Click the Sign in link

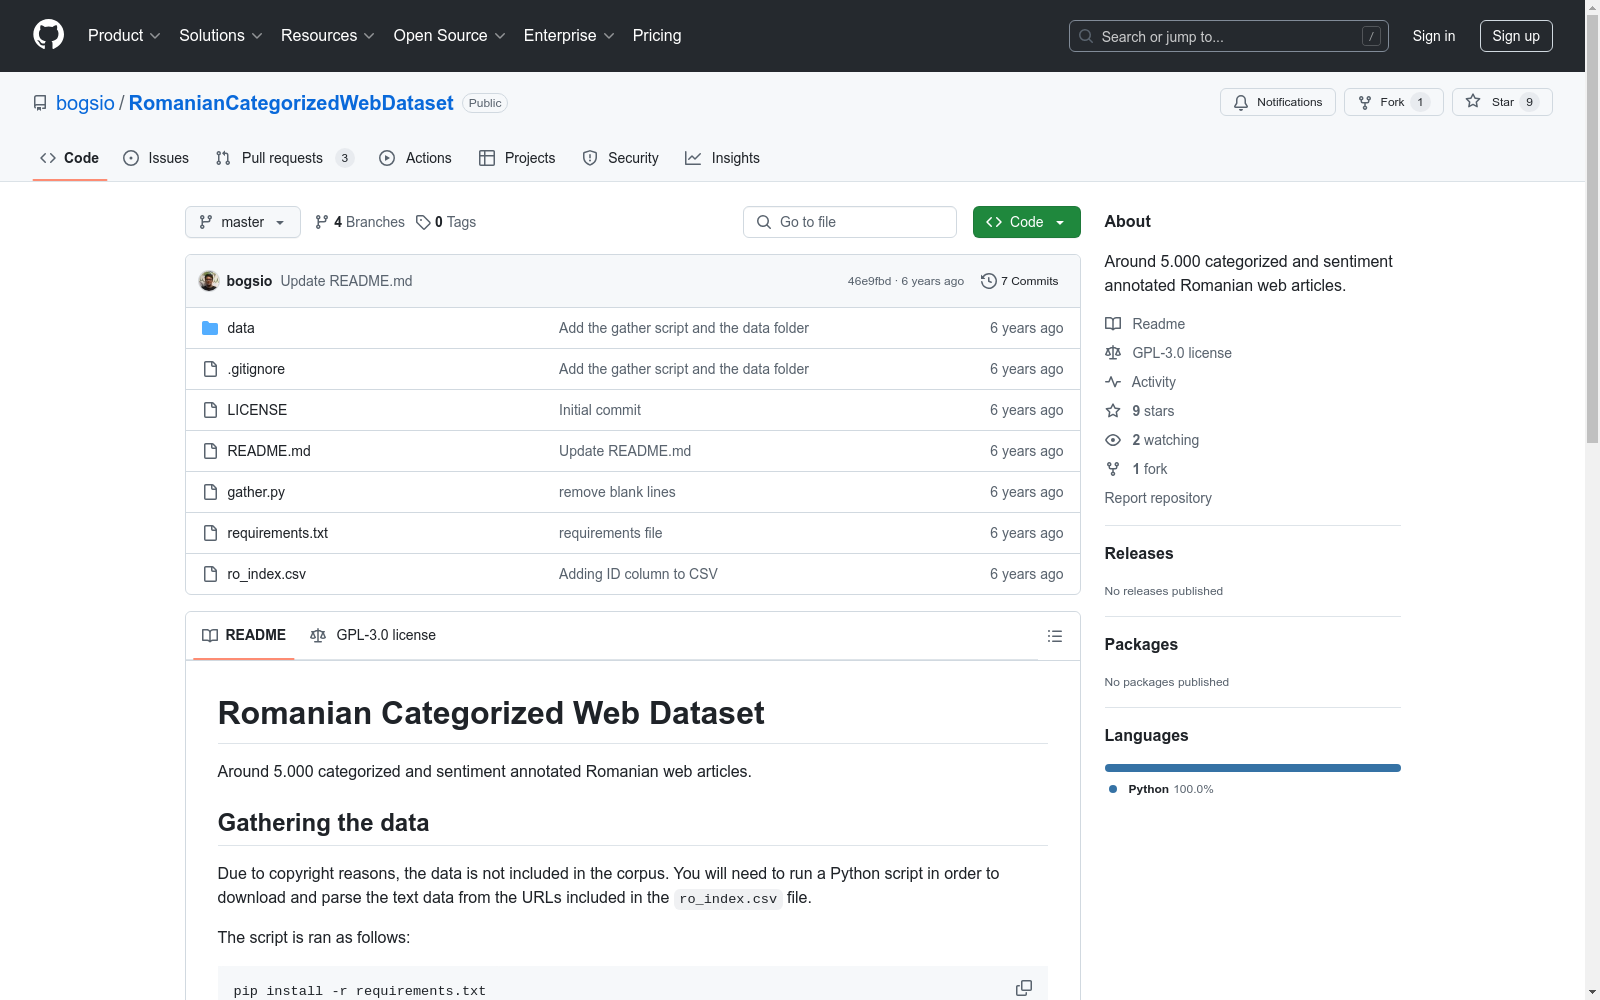[1434, 36]
